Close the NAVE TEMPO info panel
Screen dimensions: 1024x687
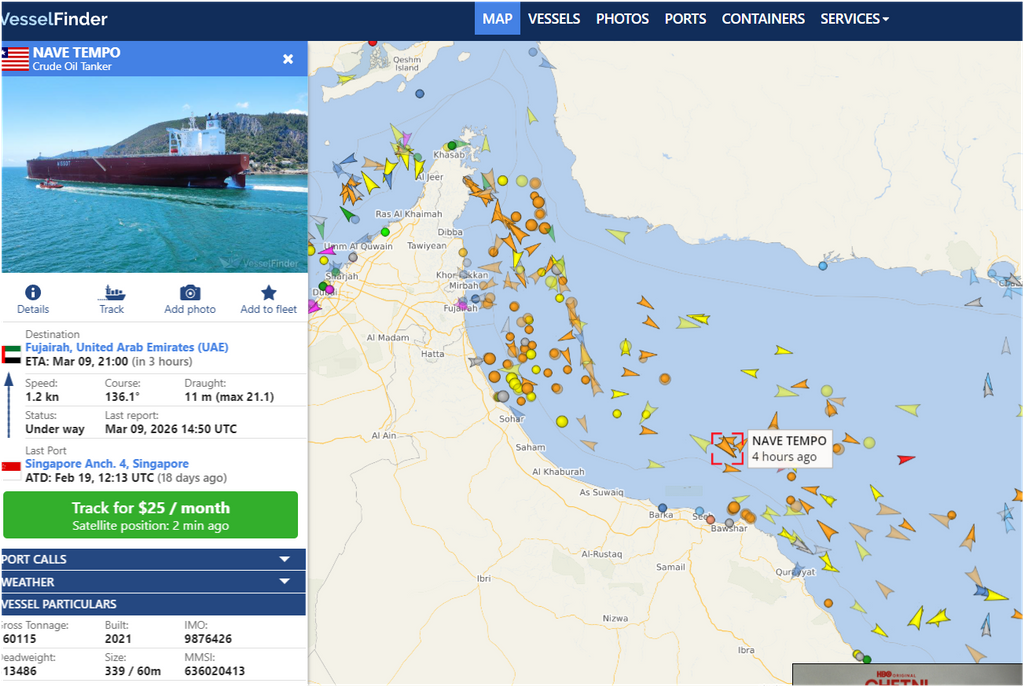coord(288,59)
